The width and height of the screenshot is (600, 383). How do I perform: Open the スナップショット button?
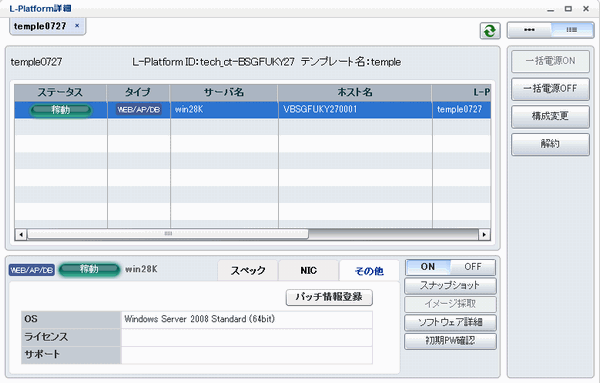450,285
